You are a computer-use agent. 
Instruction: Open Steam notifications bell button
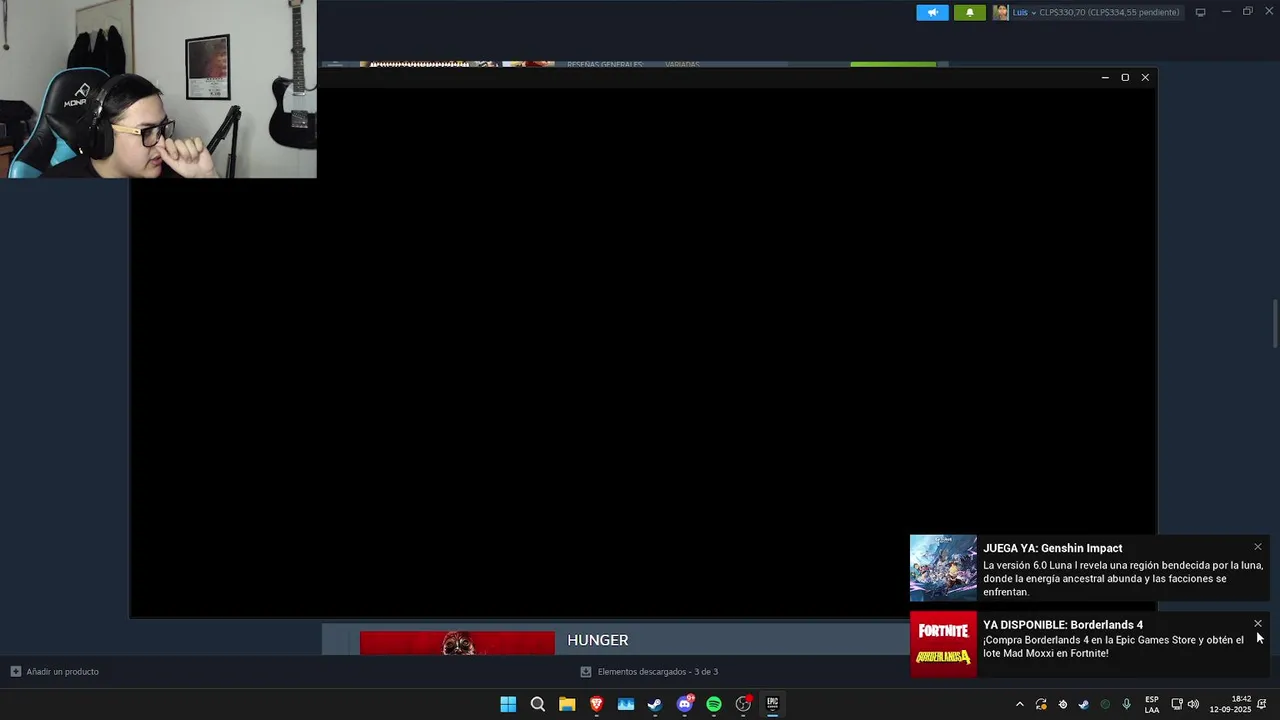click(x=969, y=12)
